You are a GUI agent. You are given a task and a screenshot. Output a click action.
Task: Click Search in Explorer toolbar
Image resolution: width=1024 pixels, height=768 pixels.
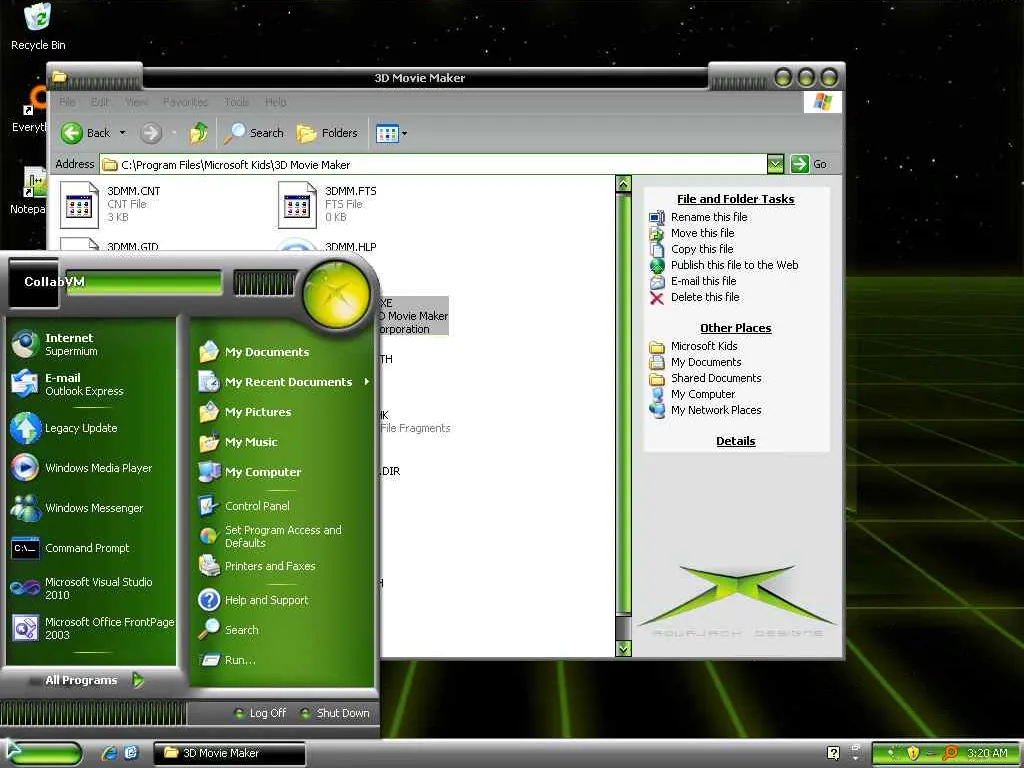click(x=253, y=133)
